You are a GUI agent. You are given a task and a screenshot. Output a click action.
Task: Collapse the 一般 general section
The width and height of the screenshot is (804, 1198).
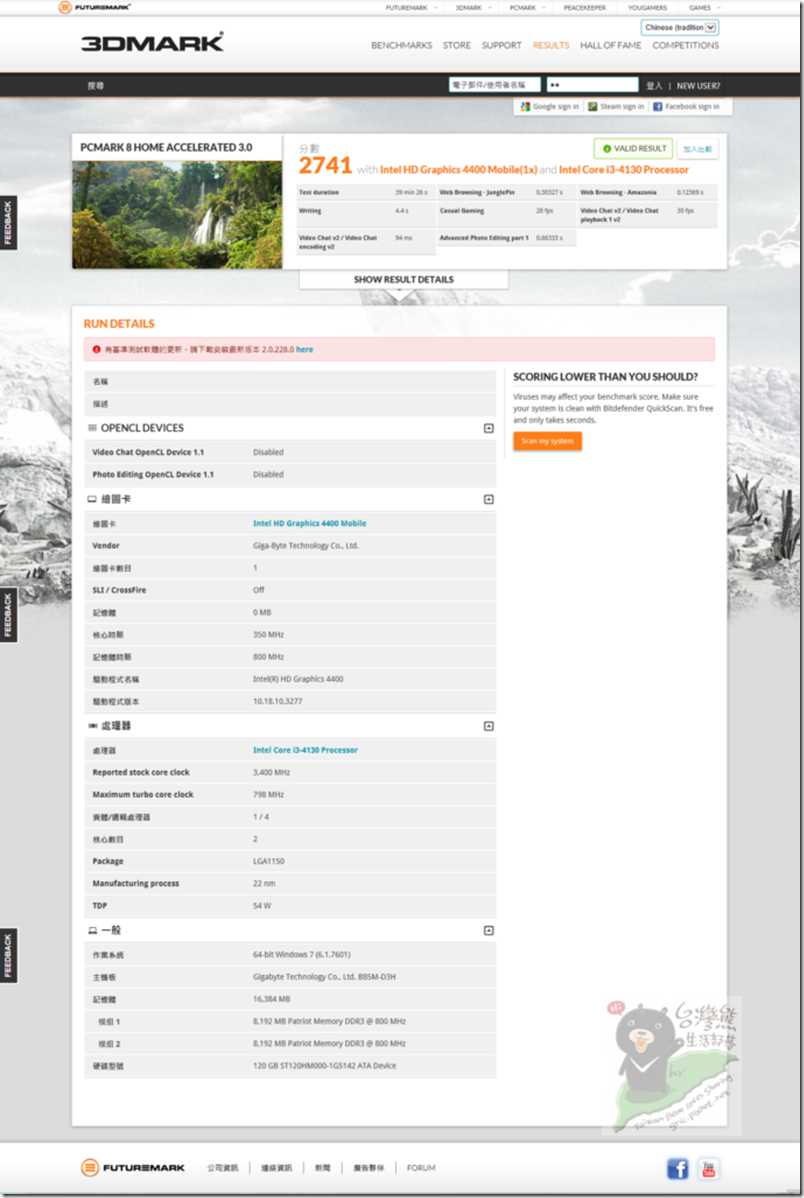[x=488, y=930]
